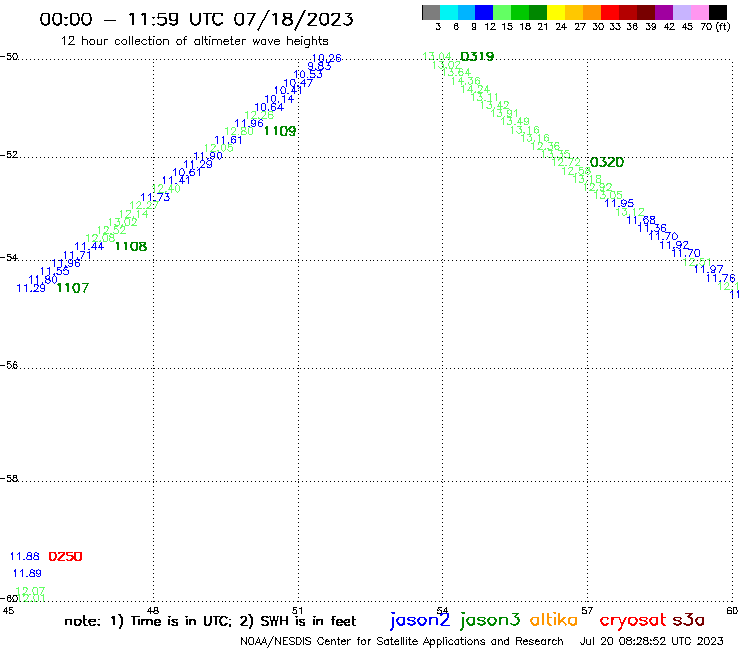Screen dimensions: 740x650
Task: Click the "Jul 20 08:28:52 UTC 2023" timestamp
Action: coord(651,642)
